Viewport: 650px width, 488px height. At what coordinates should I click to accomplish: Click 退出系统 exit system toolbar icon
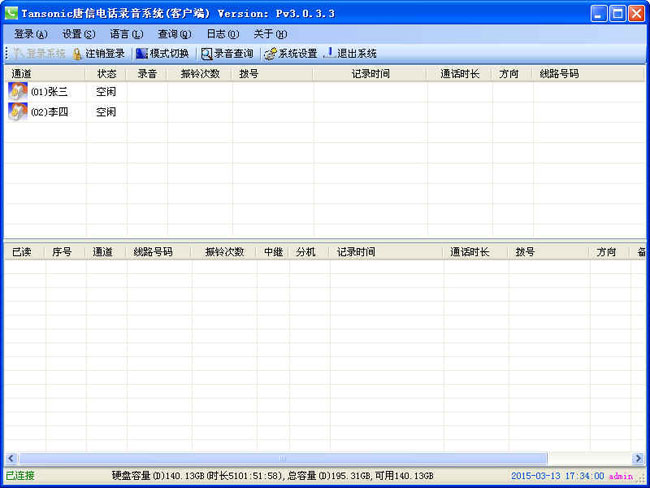(330, 53)
